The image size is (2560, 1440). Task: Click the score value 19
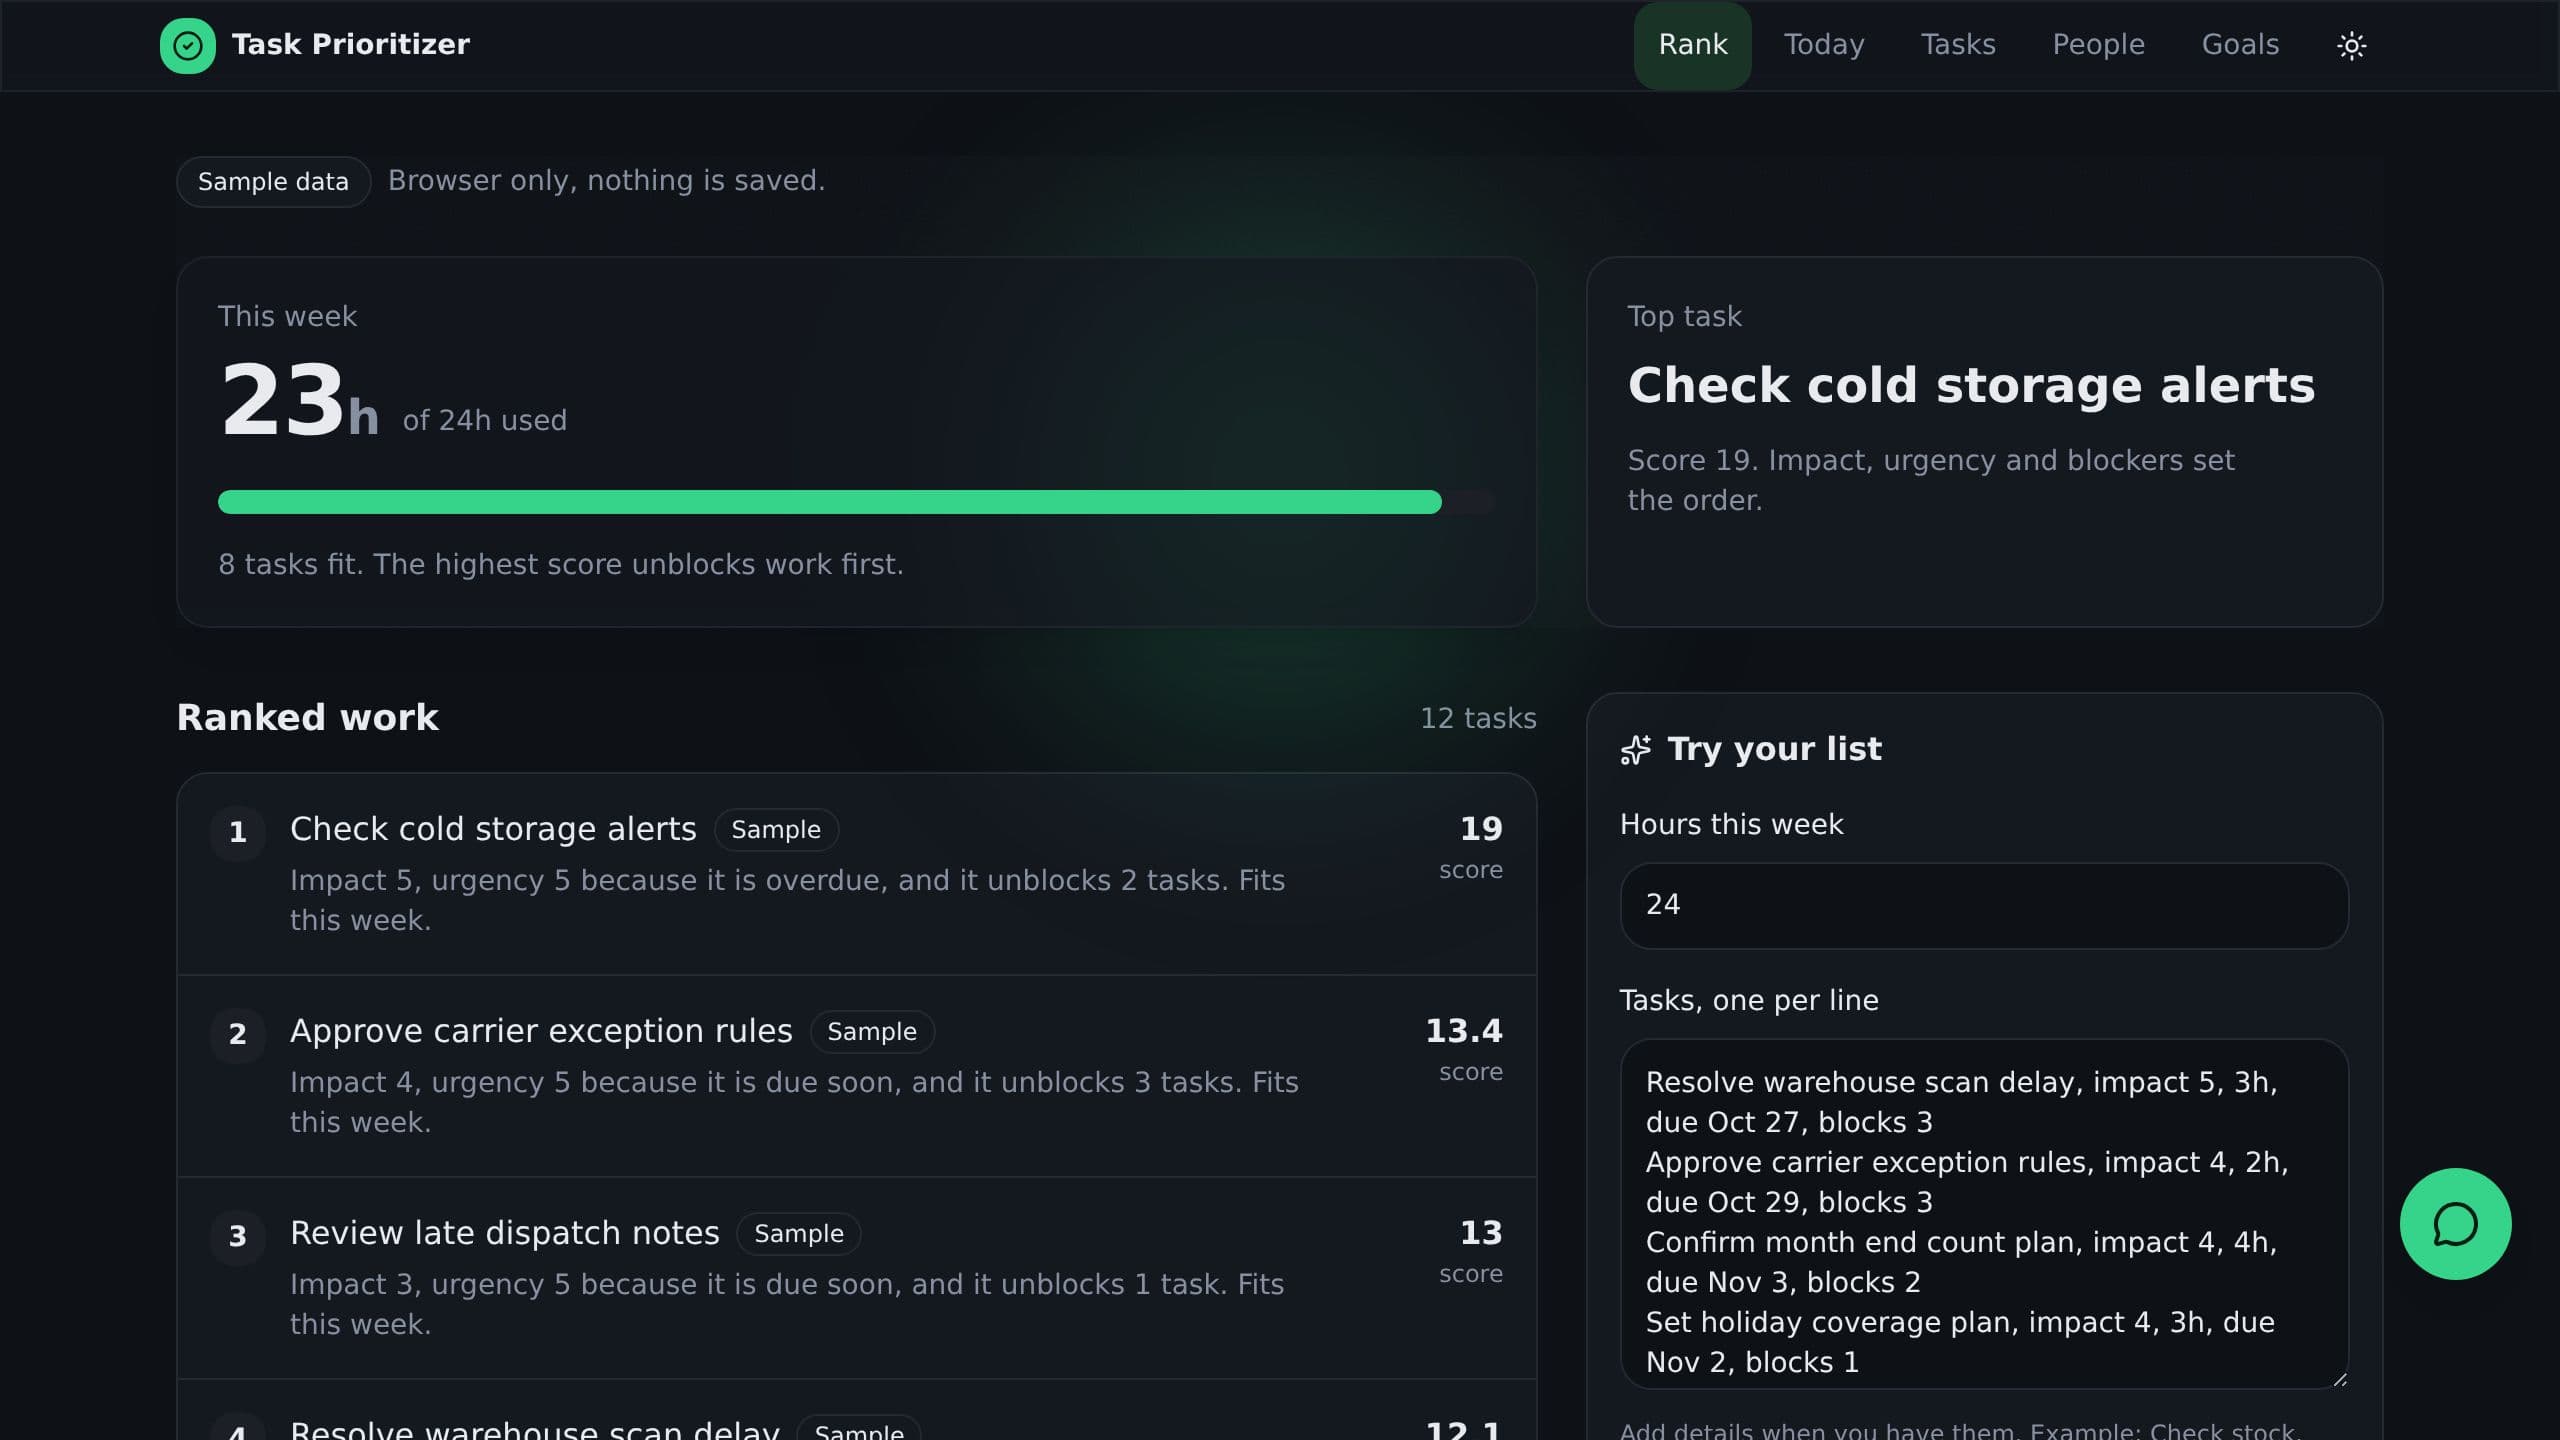coord(1481,829)
